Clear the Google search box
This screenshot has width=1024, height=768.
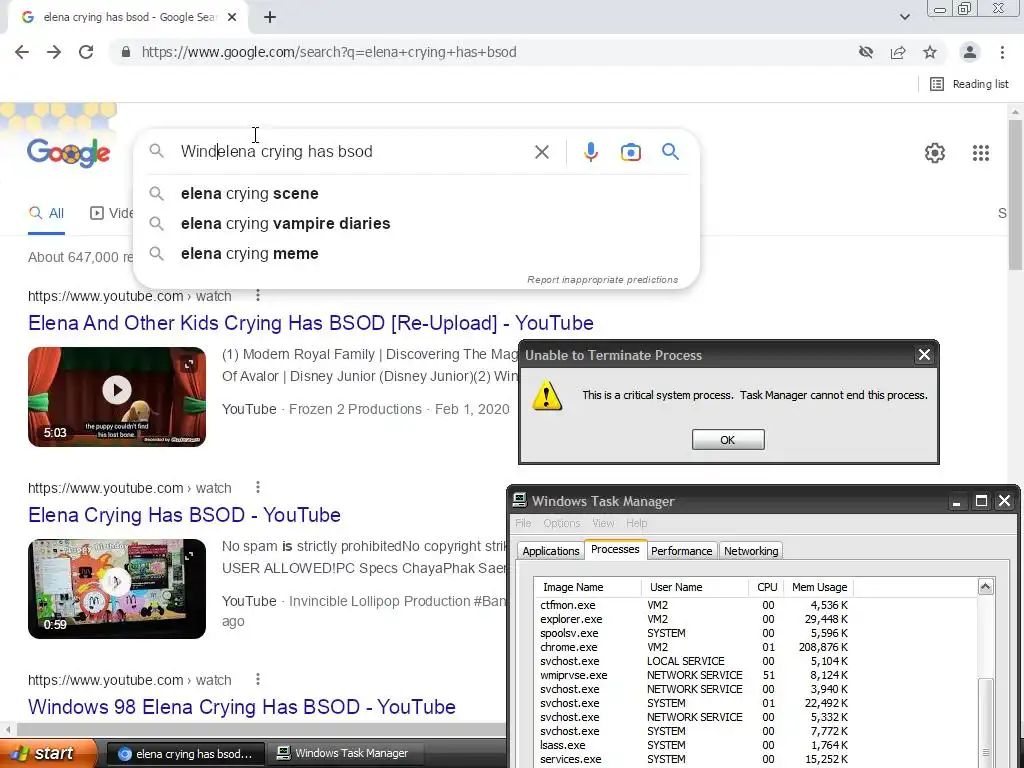541,152
